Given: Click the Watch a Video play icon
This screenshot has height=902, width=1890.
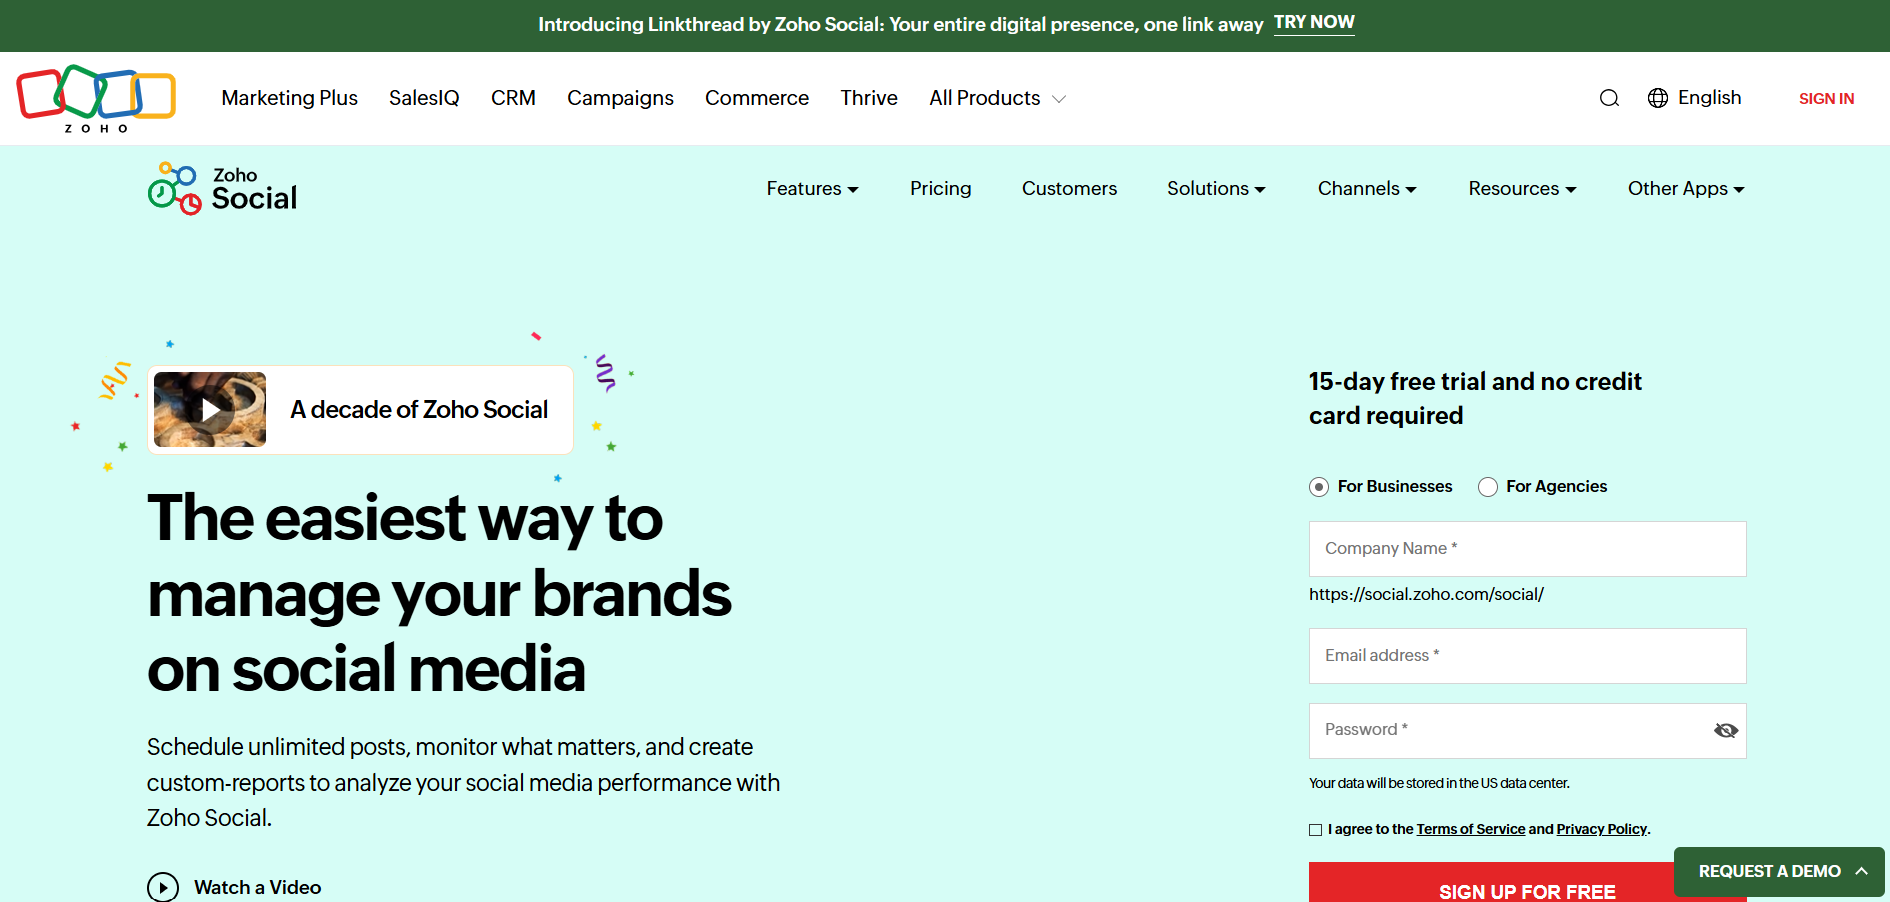Looking at the screenshot, I should coord(163,887).
